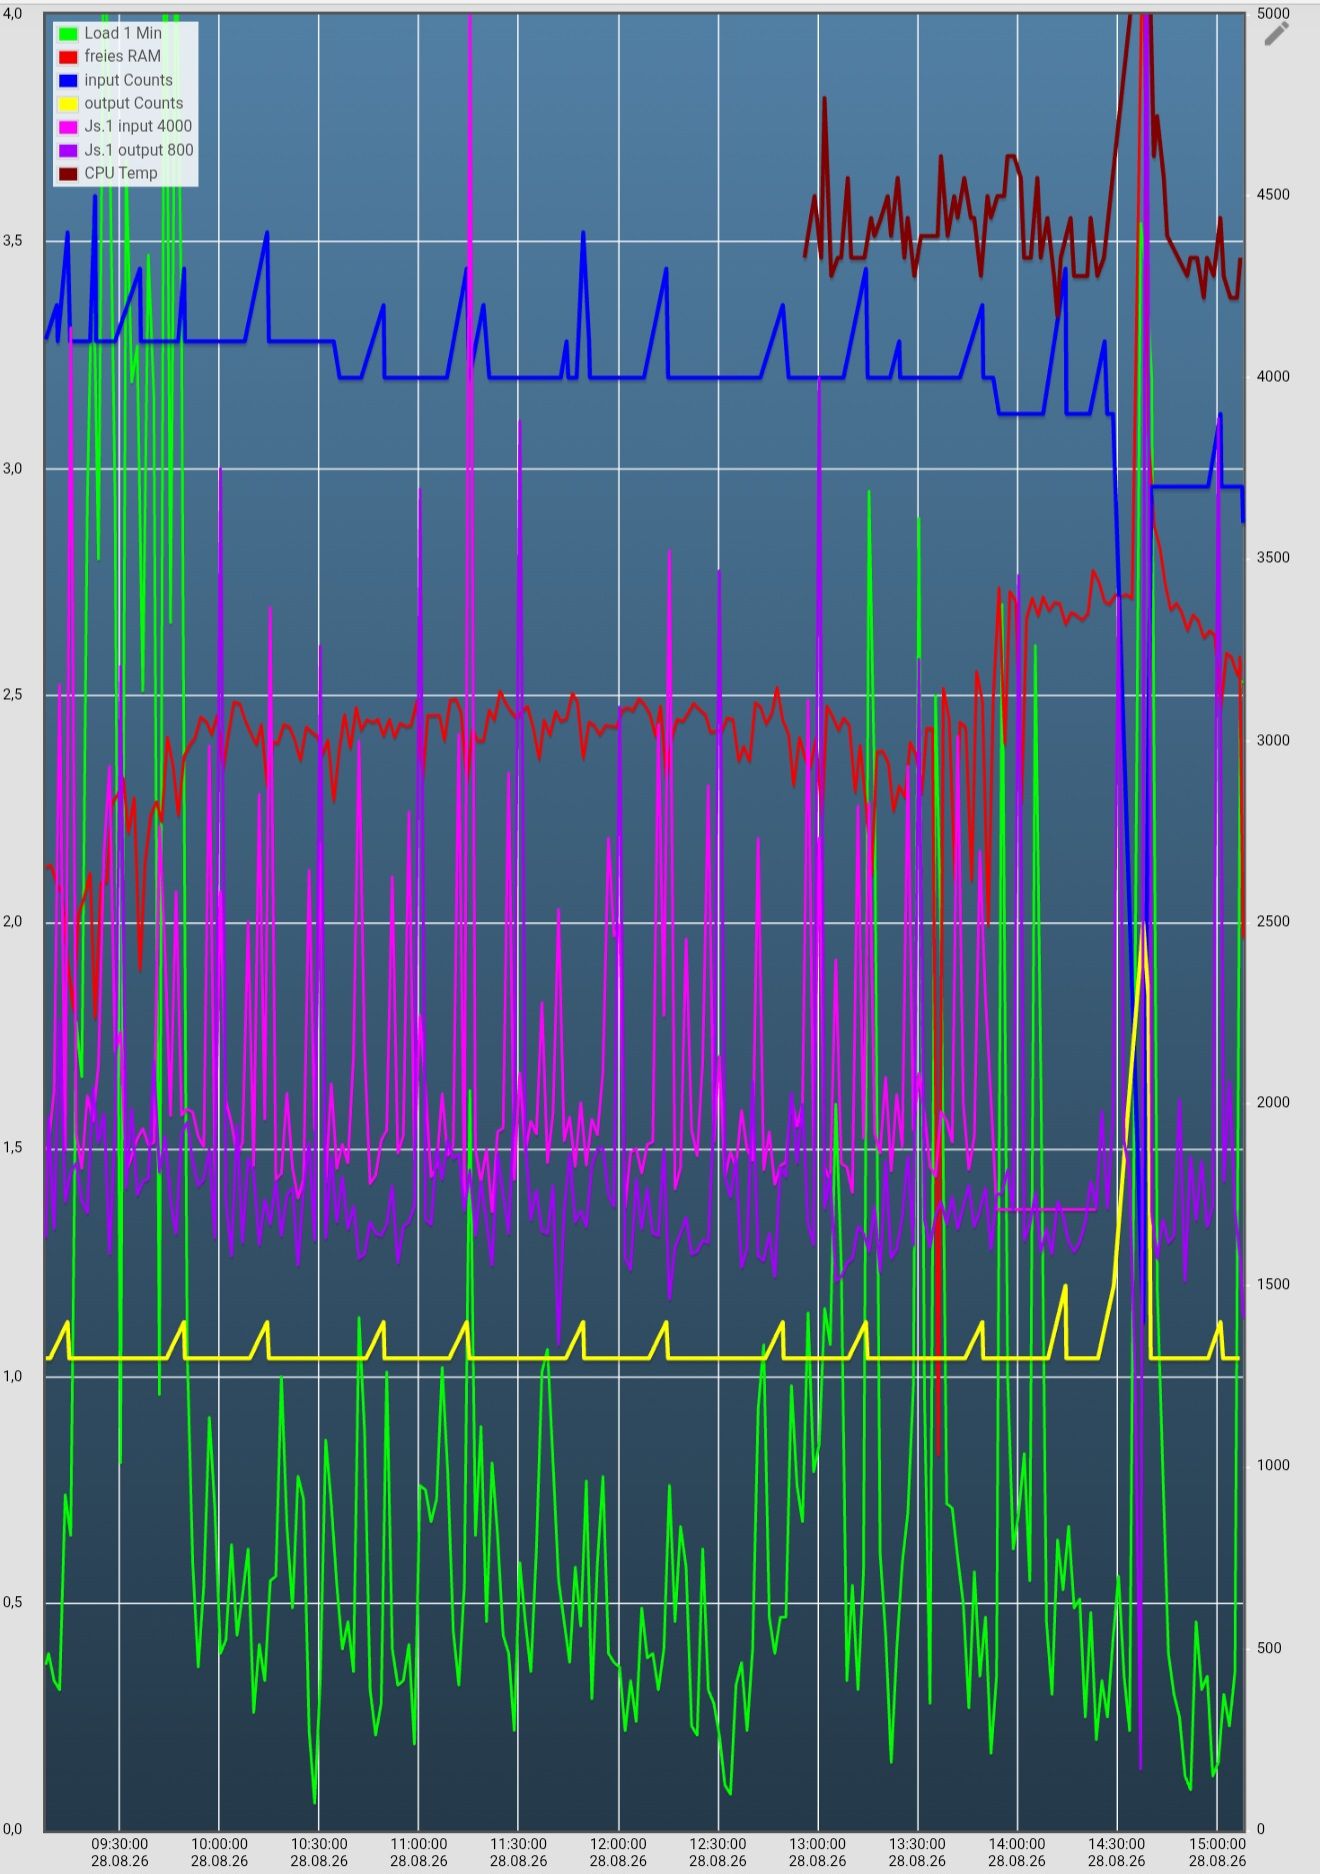Click the pencil edit icon
This screenshot has width=1320, height=1874.
tap(1277, 33)
